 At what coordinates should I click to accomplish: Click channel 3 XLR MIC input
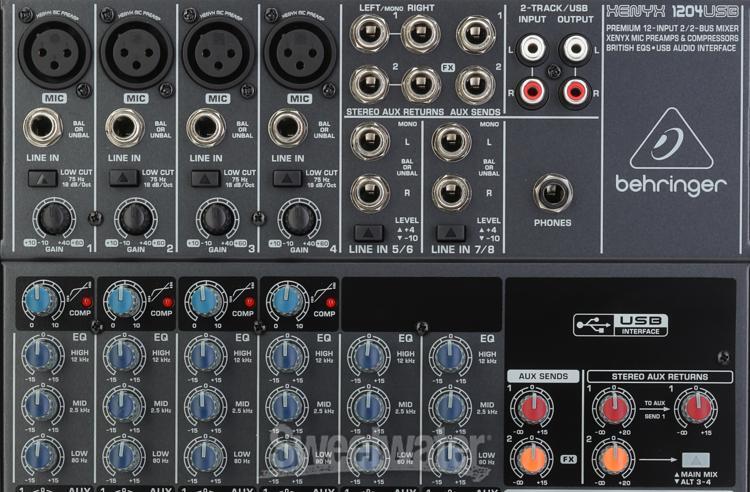[218, 53]
